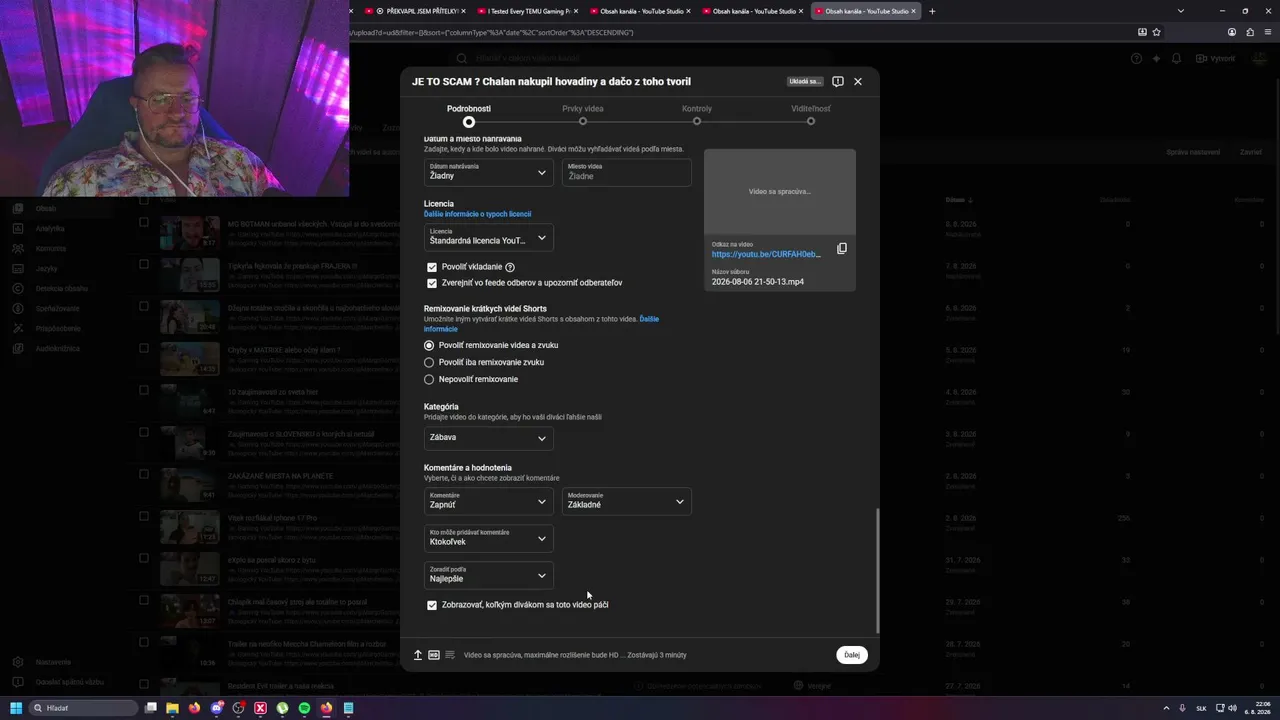Click the file name 2026-08-06 21-50-13.mp4
The image size is (1280, 720).
tap(758, 282)
